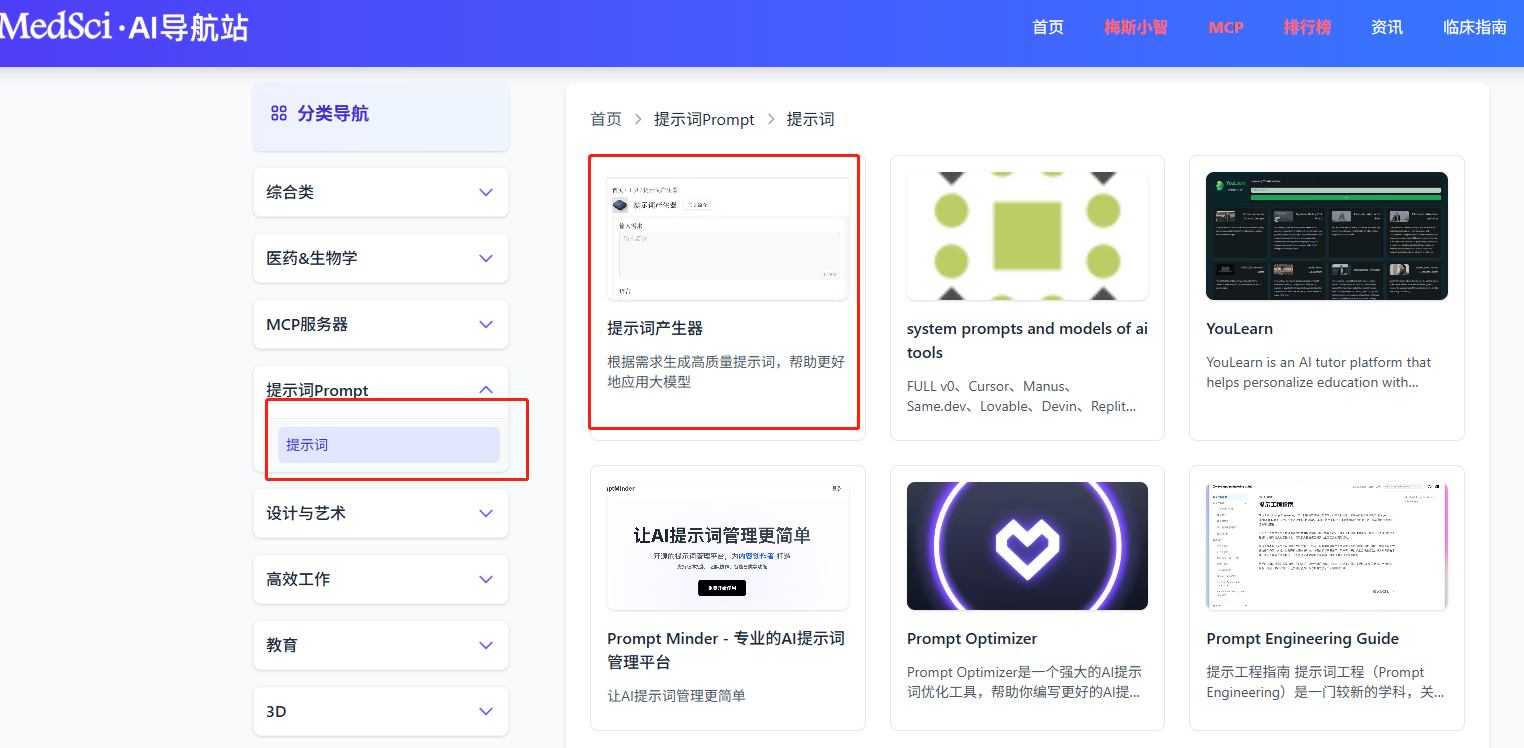The image size is (1524, 748).
Task: Click description starting FULL v0、Cursor
Action: tap(1022, 396)
